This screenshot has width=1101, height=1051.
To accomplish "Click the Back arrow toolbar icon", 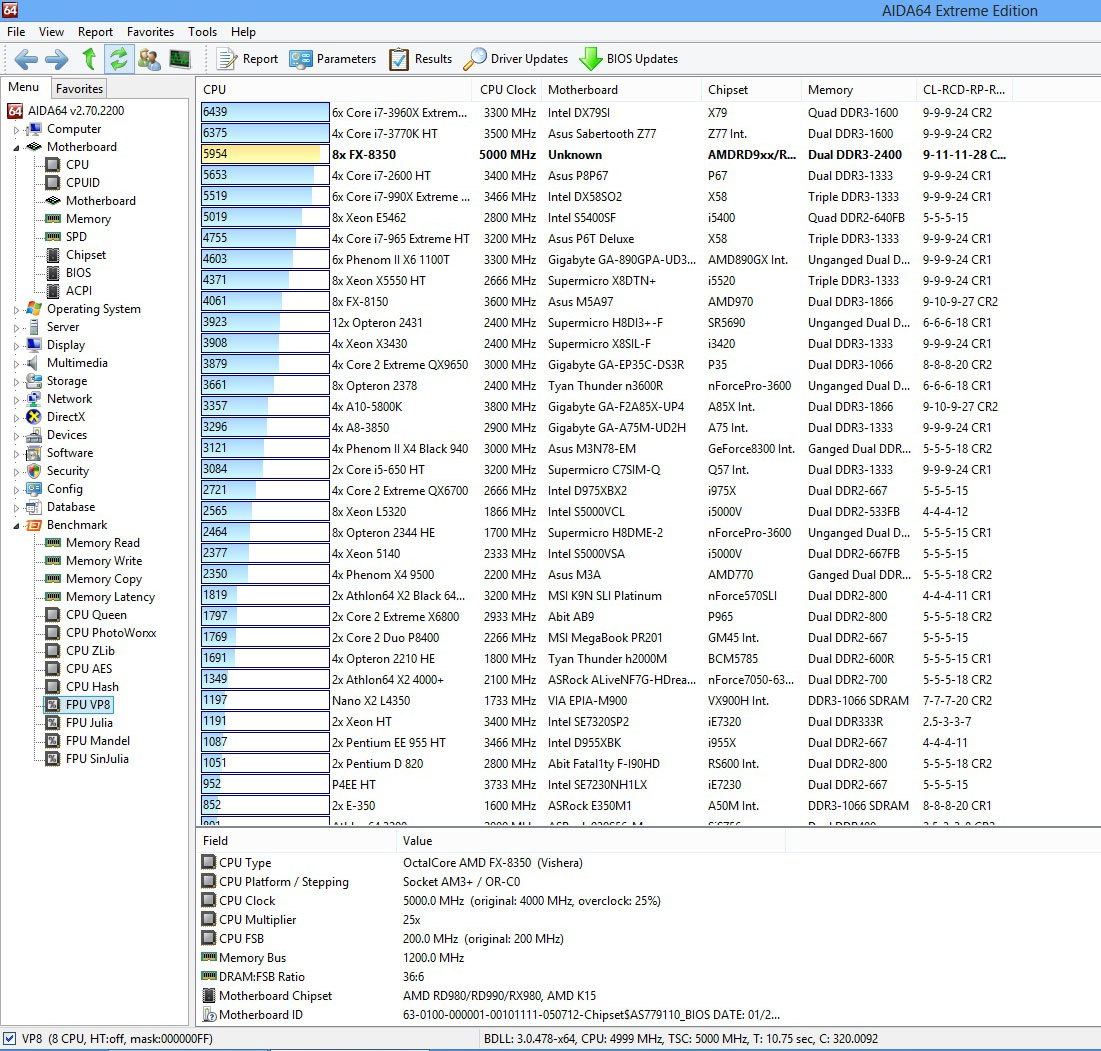I will click(26, 59).
